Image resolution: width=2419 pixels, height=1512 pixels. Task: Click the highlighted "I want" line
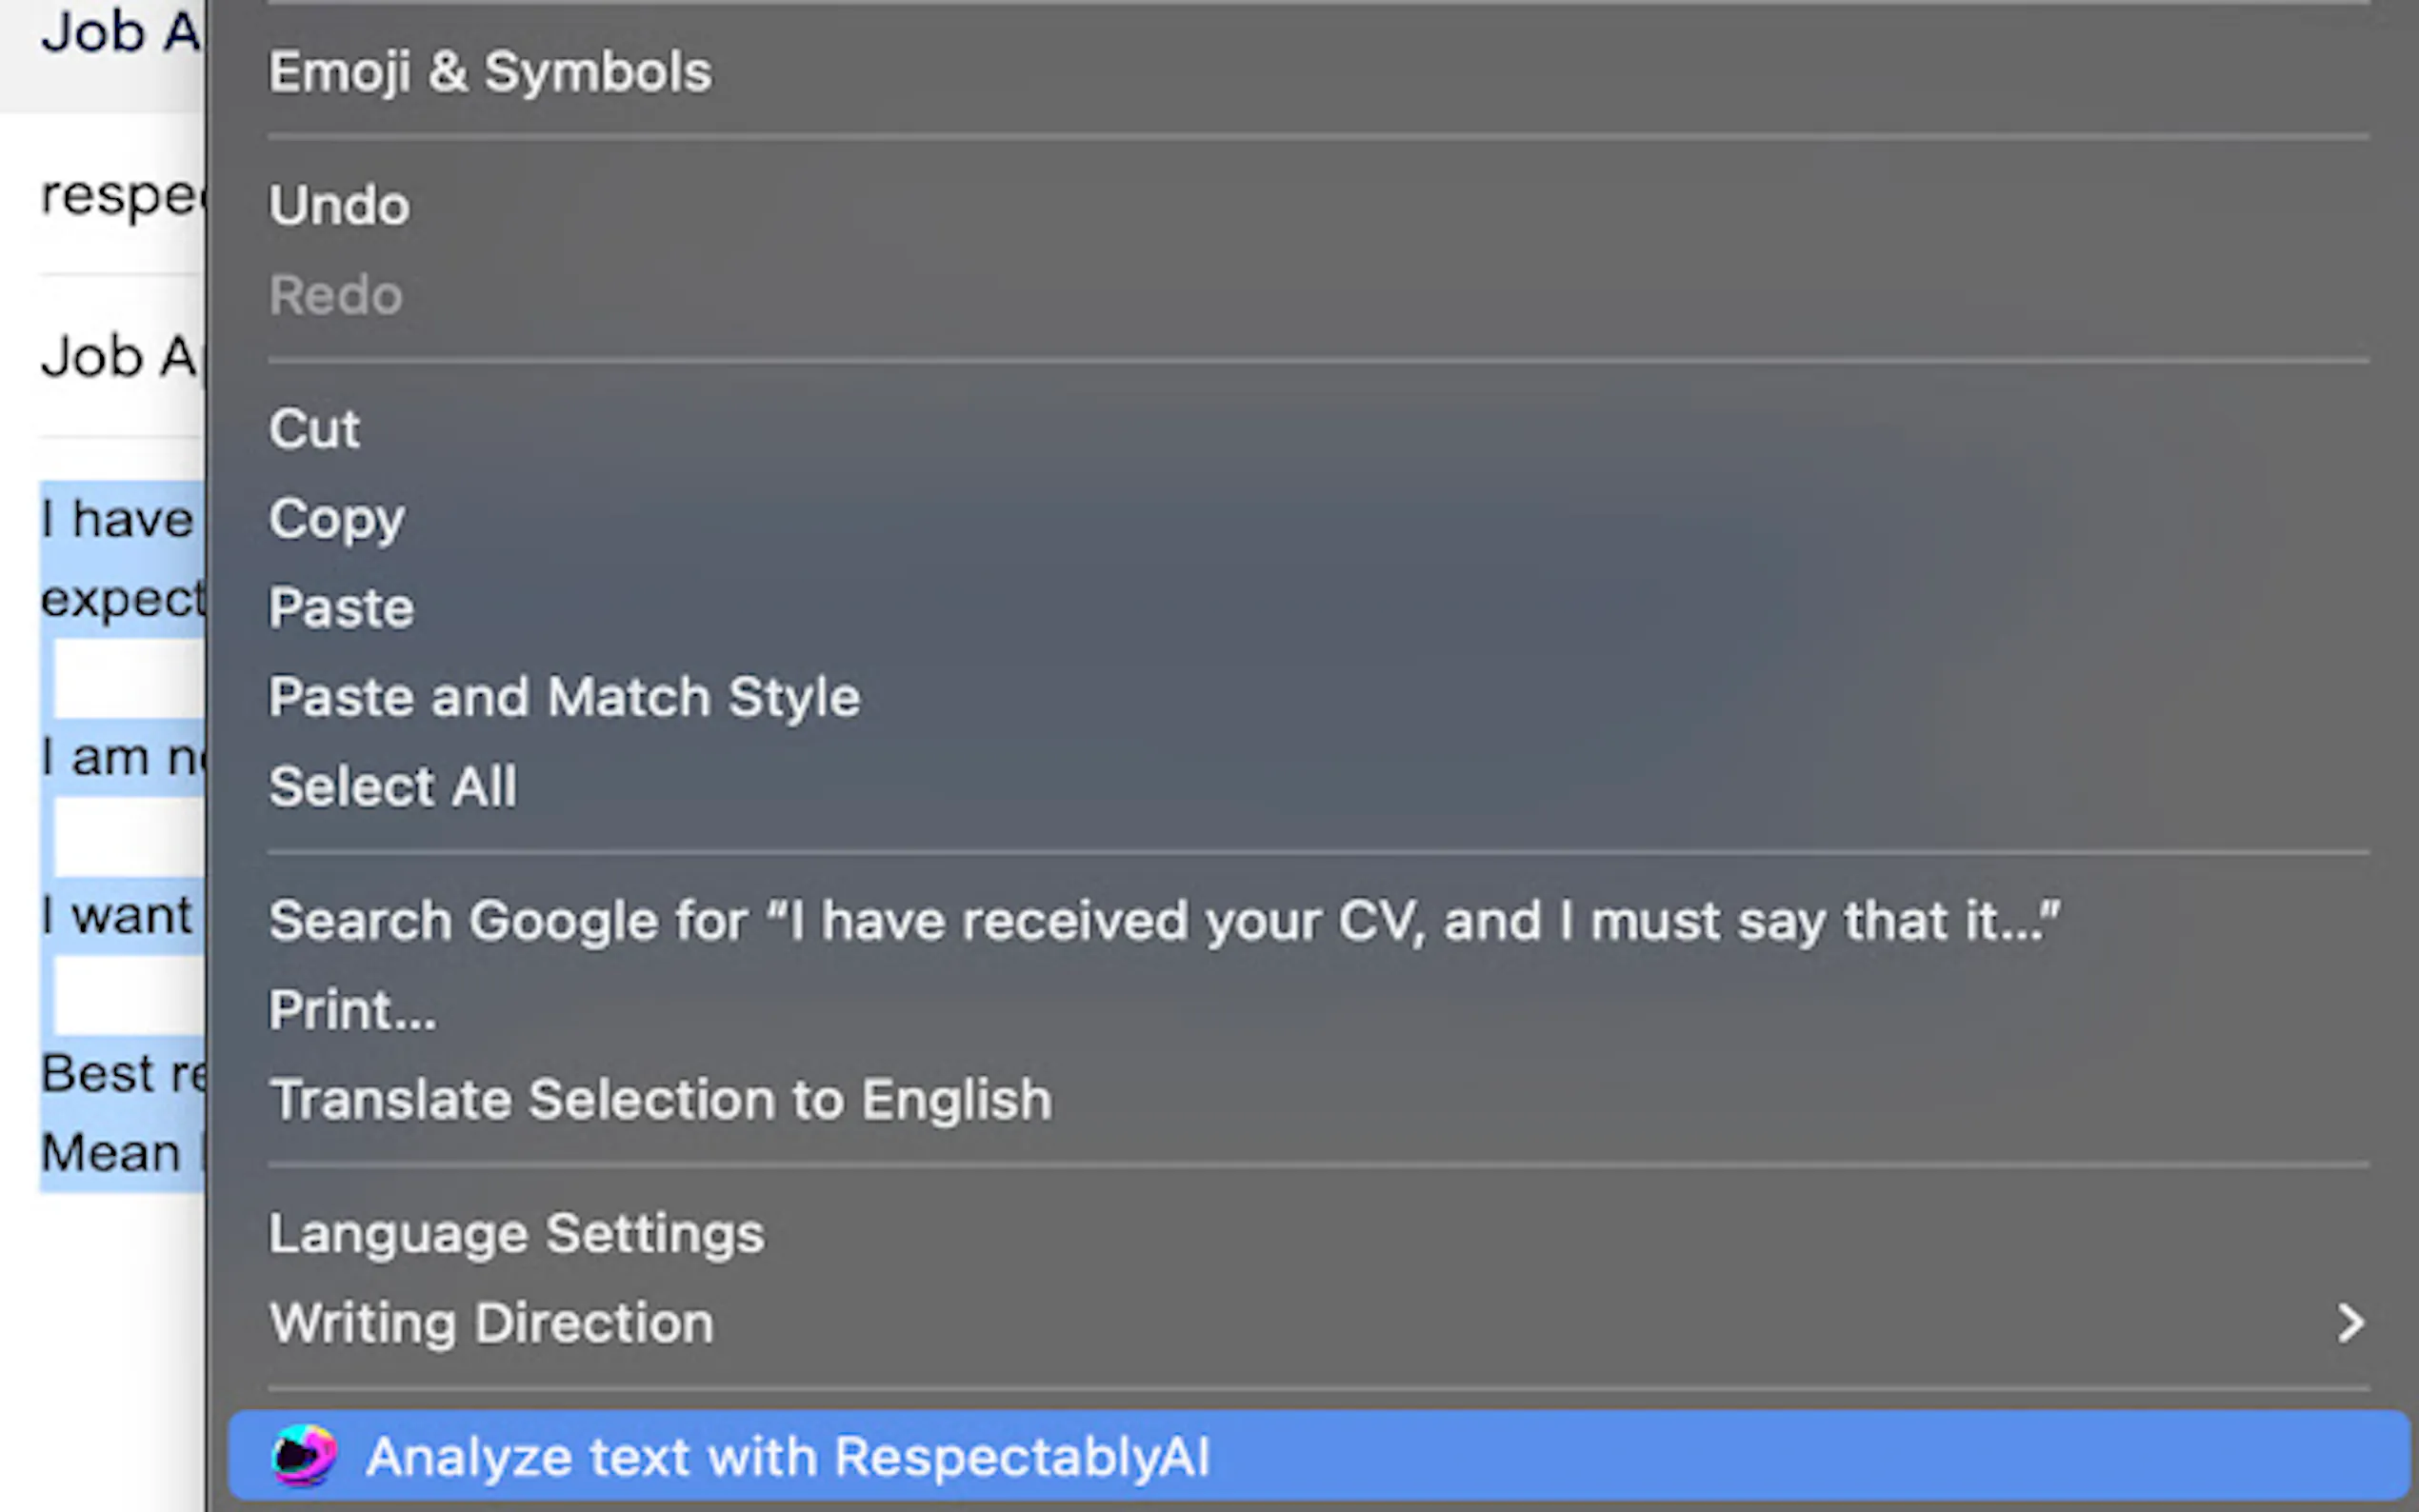(118, 916)
